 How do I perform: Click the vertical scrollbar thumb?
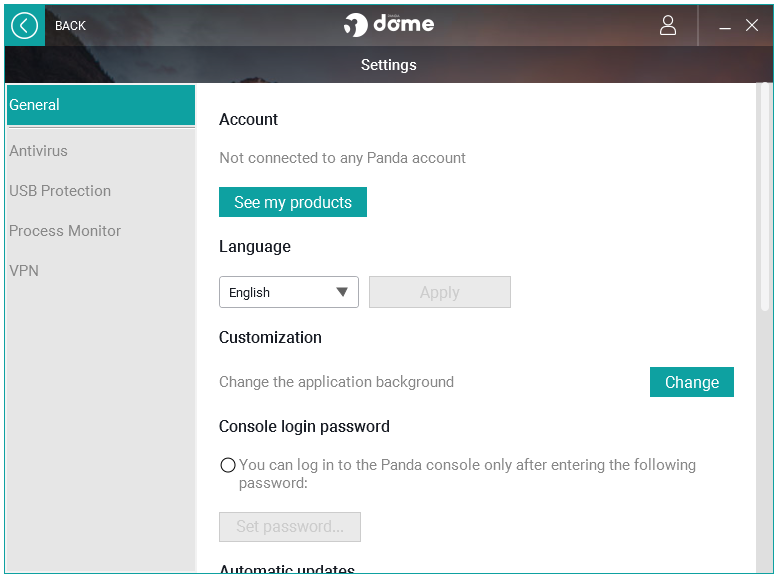point(765,197)
